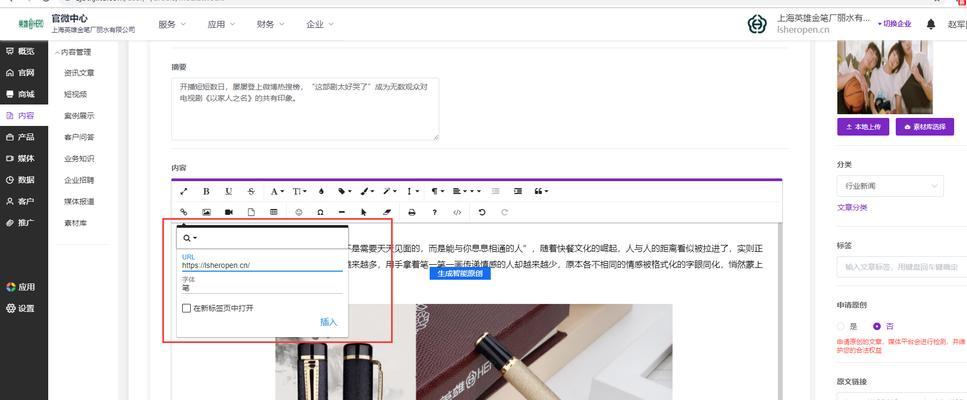
Task: Select 是 radio for 申请原创
Action: pos(841,326)
